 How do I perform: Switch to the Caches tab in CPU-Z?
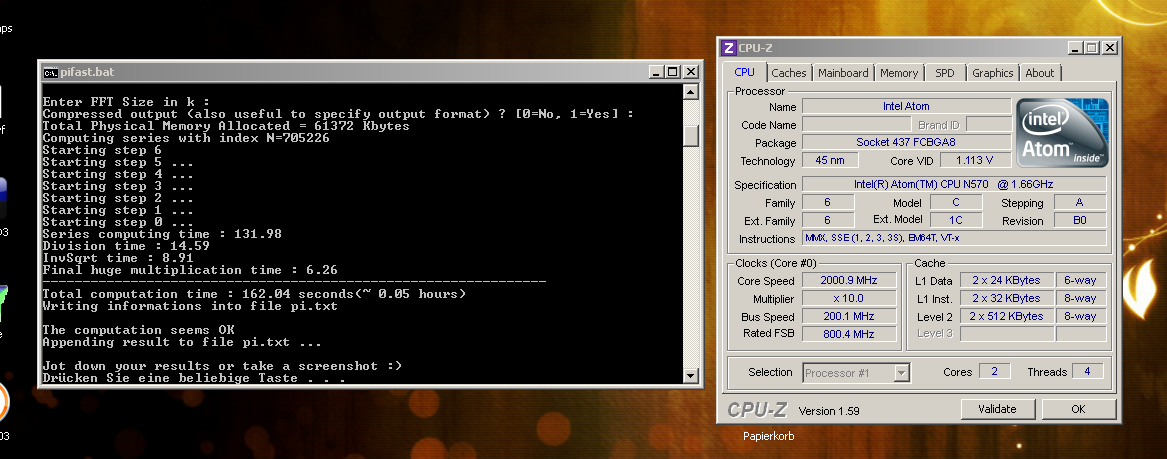point(788,73)
